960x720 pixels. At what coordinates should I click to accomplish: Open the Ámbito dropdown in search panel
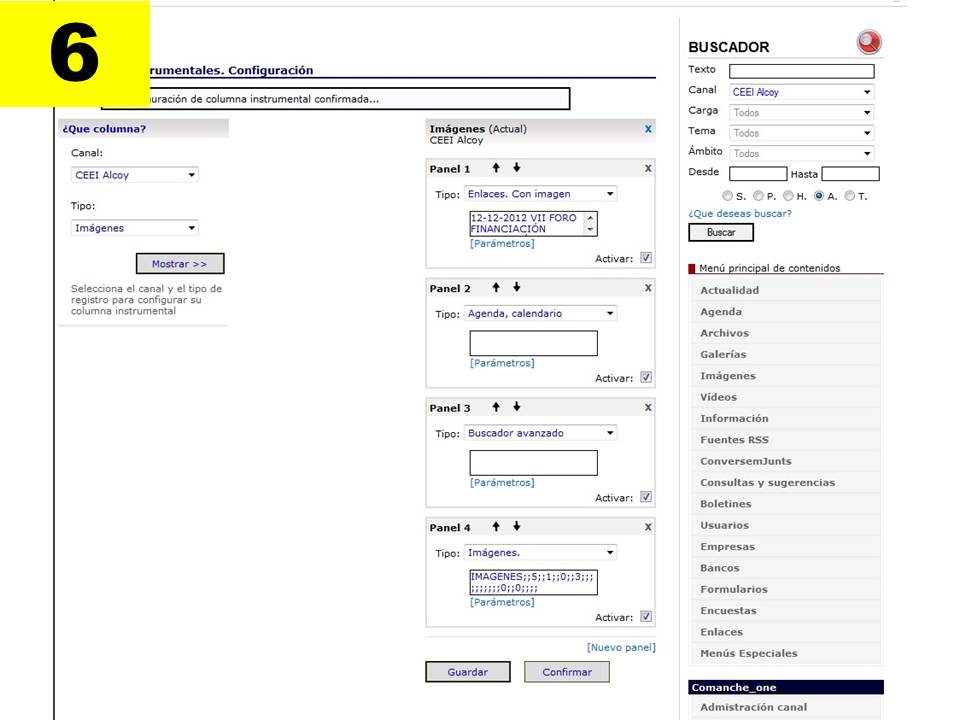(801, 154)
